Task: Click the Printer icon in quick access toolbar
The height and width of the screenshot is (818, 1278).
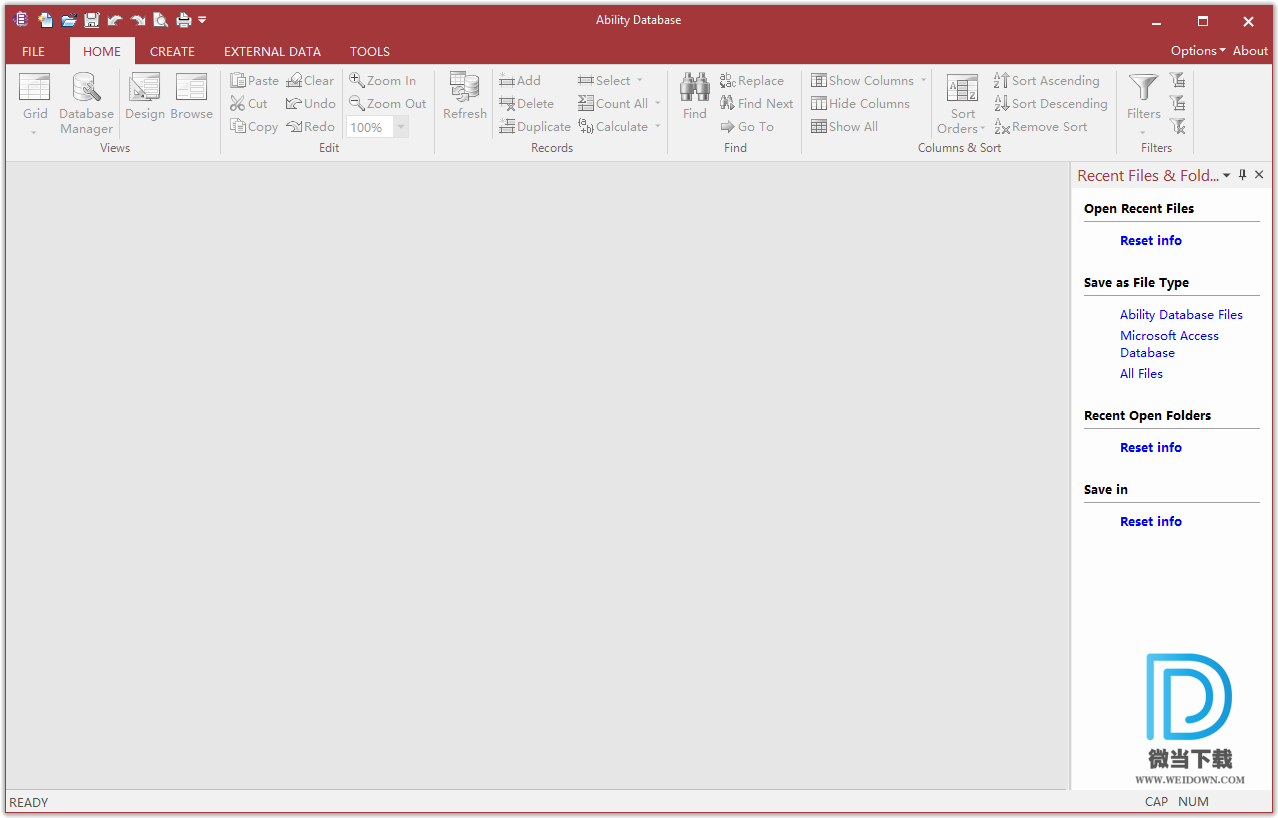Action: point(184,20)
